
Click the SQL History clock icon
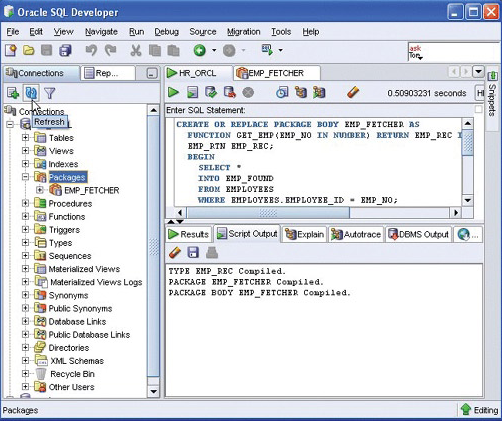tap(282, 92)
